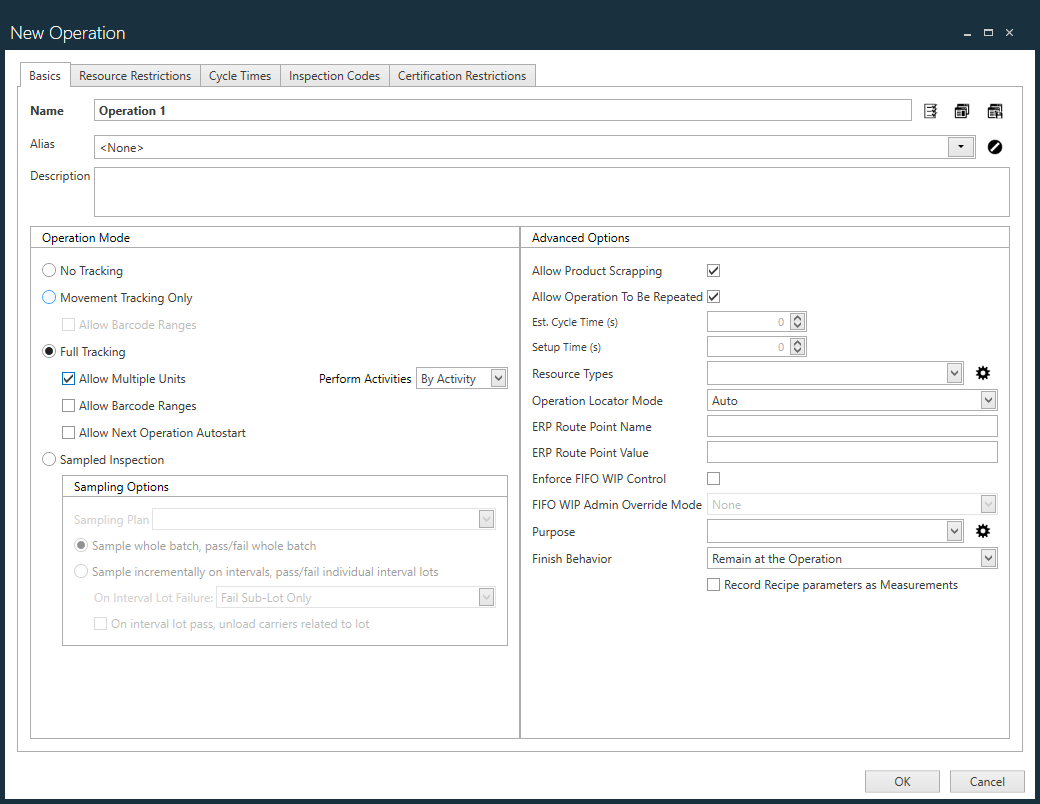Click the checklist icon beside the Name field
Viewport: 1040px width, 804px height.
930,110
